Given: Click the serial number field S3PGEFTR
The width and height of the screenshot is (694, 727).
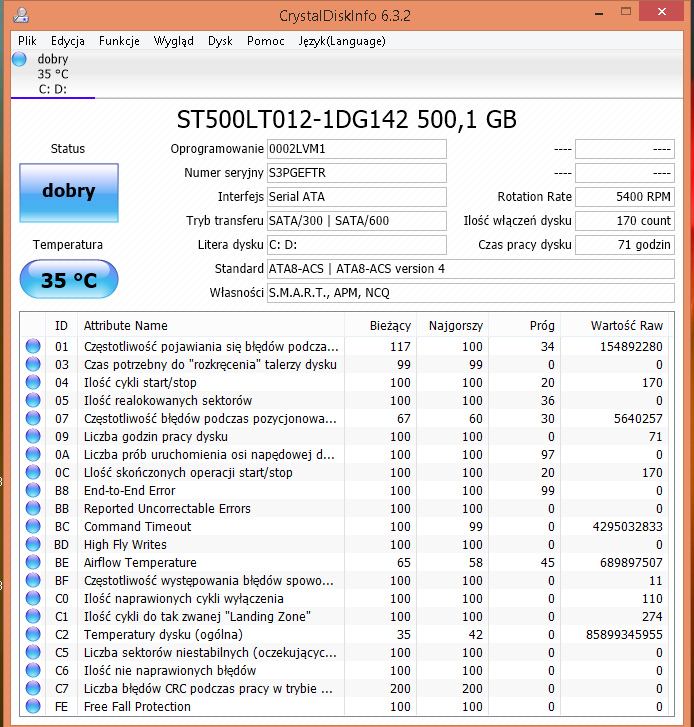Looking at the screenshot, I should [x=357, y=173].
